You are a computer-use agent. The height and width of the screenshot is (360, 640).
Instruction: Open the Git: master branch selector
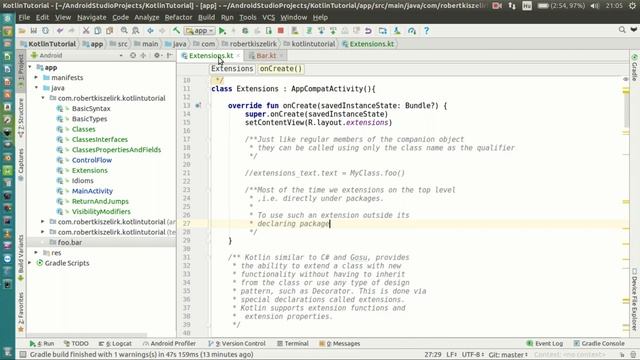coord(508,354)
